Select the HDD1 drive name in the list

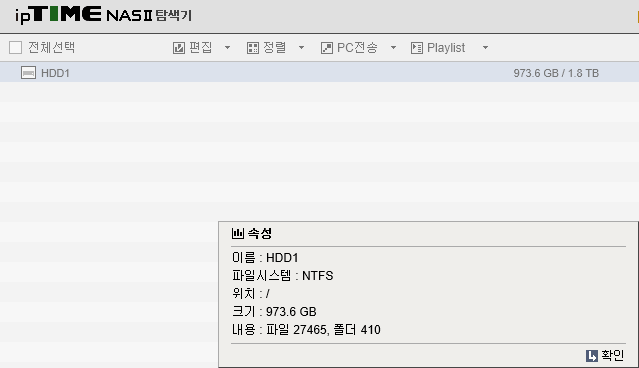[x=55, y=73]
